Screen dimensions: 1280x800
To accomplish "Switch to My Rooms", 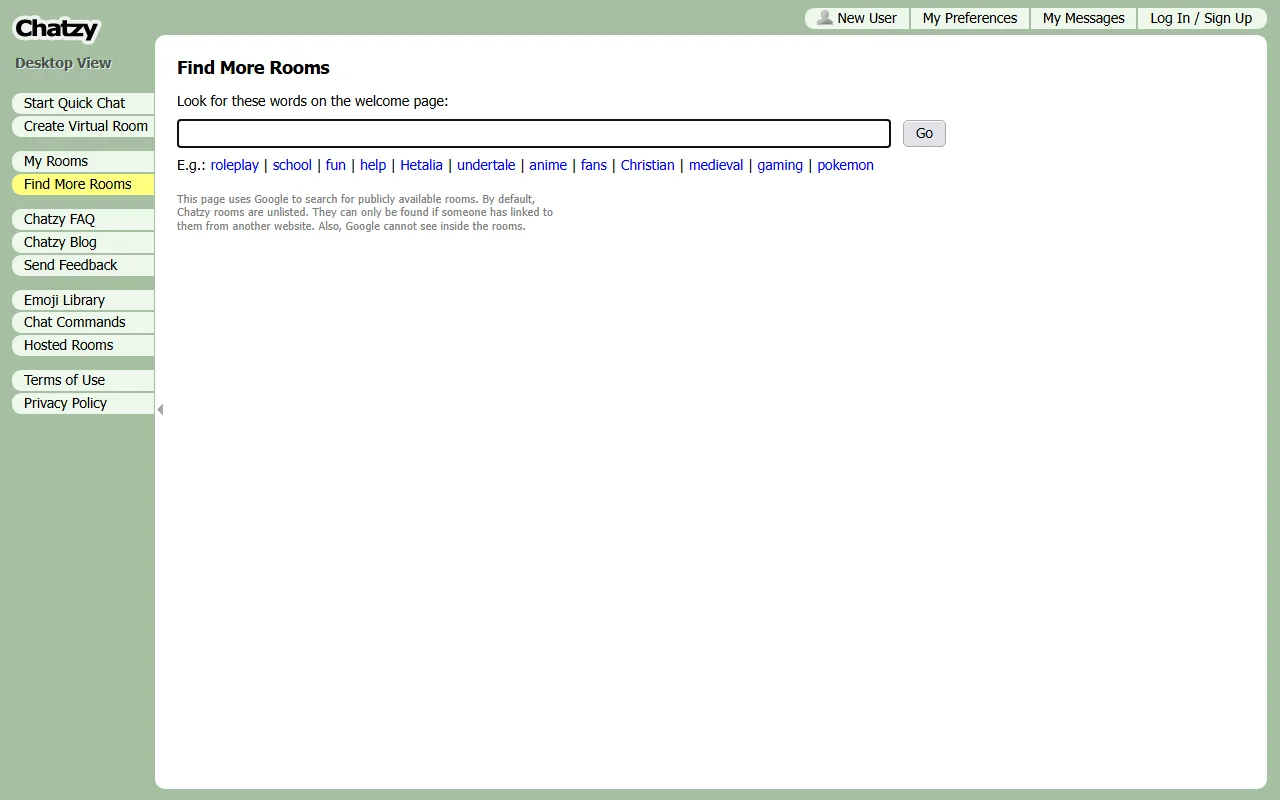I will (x=54, y=161).
